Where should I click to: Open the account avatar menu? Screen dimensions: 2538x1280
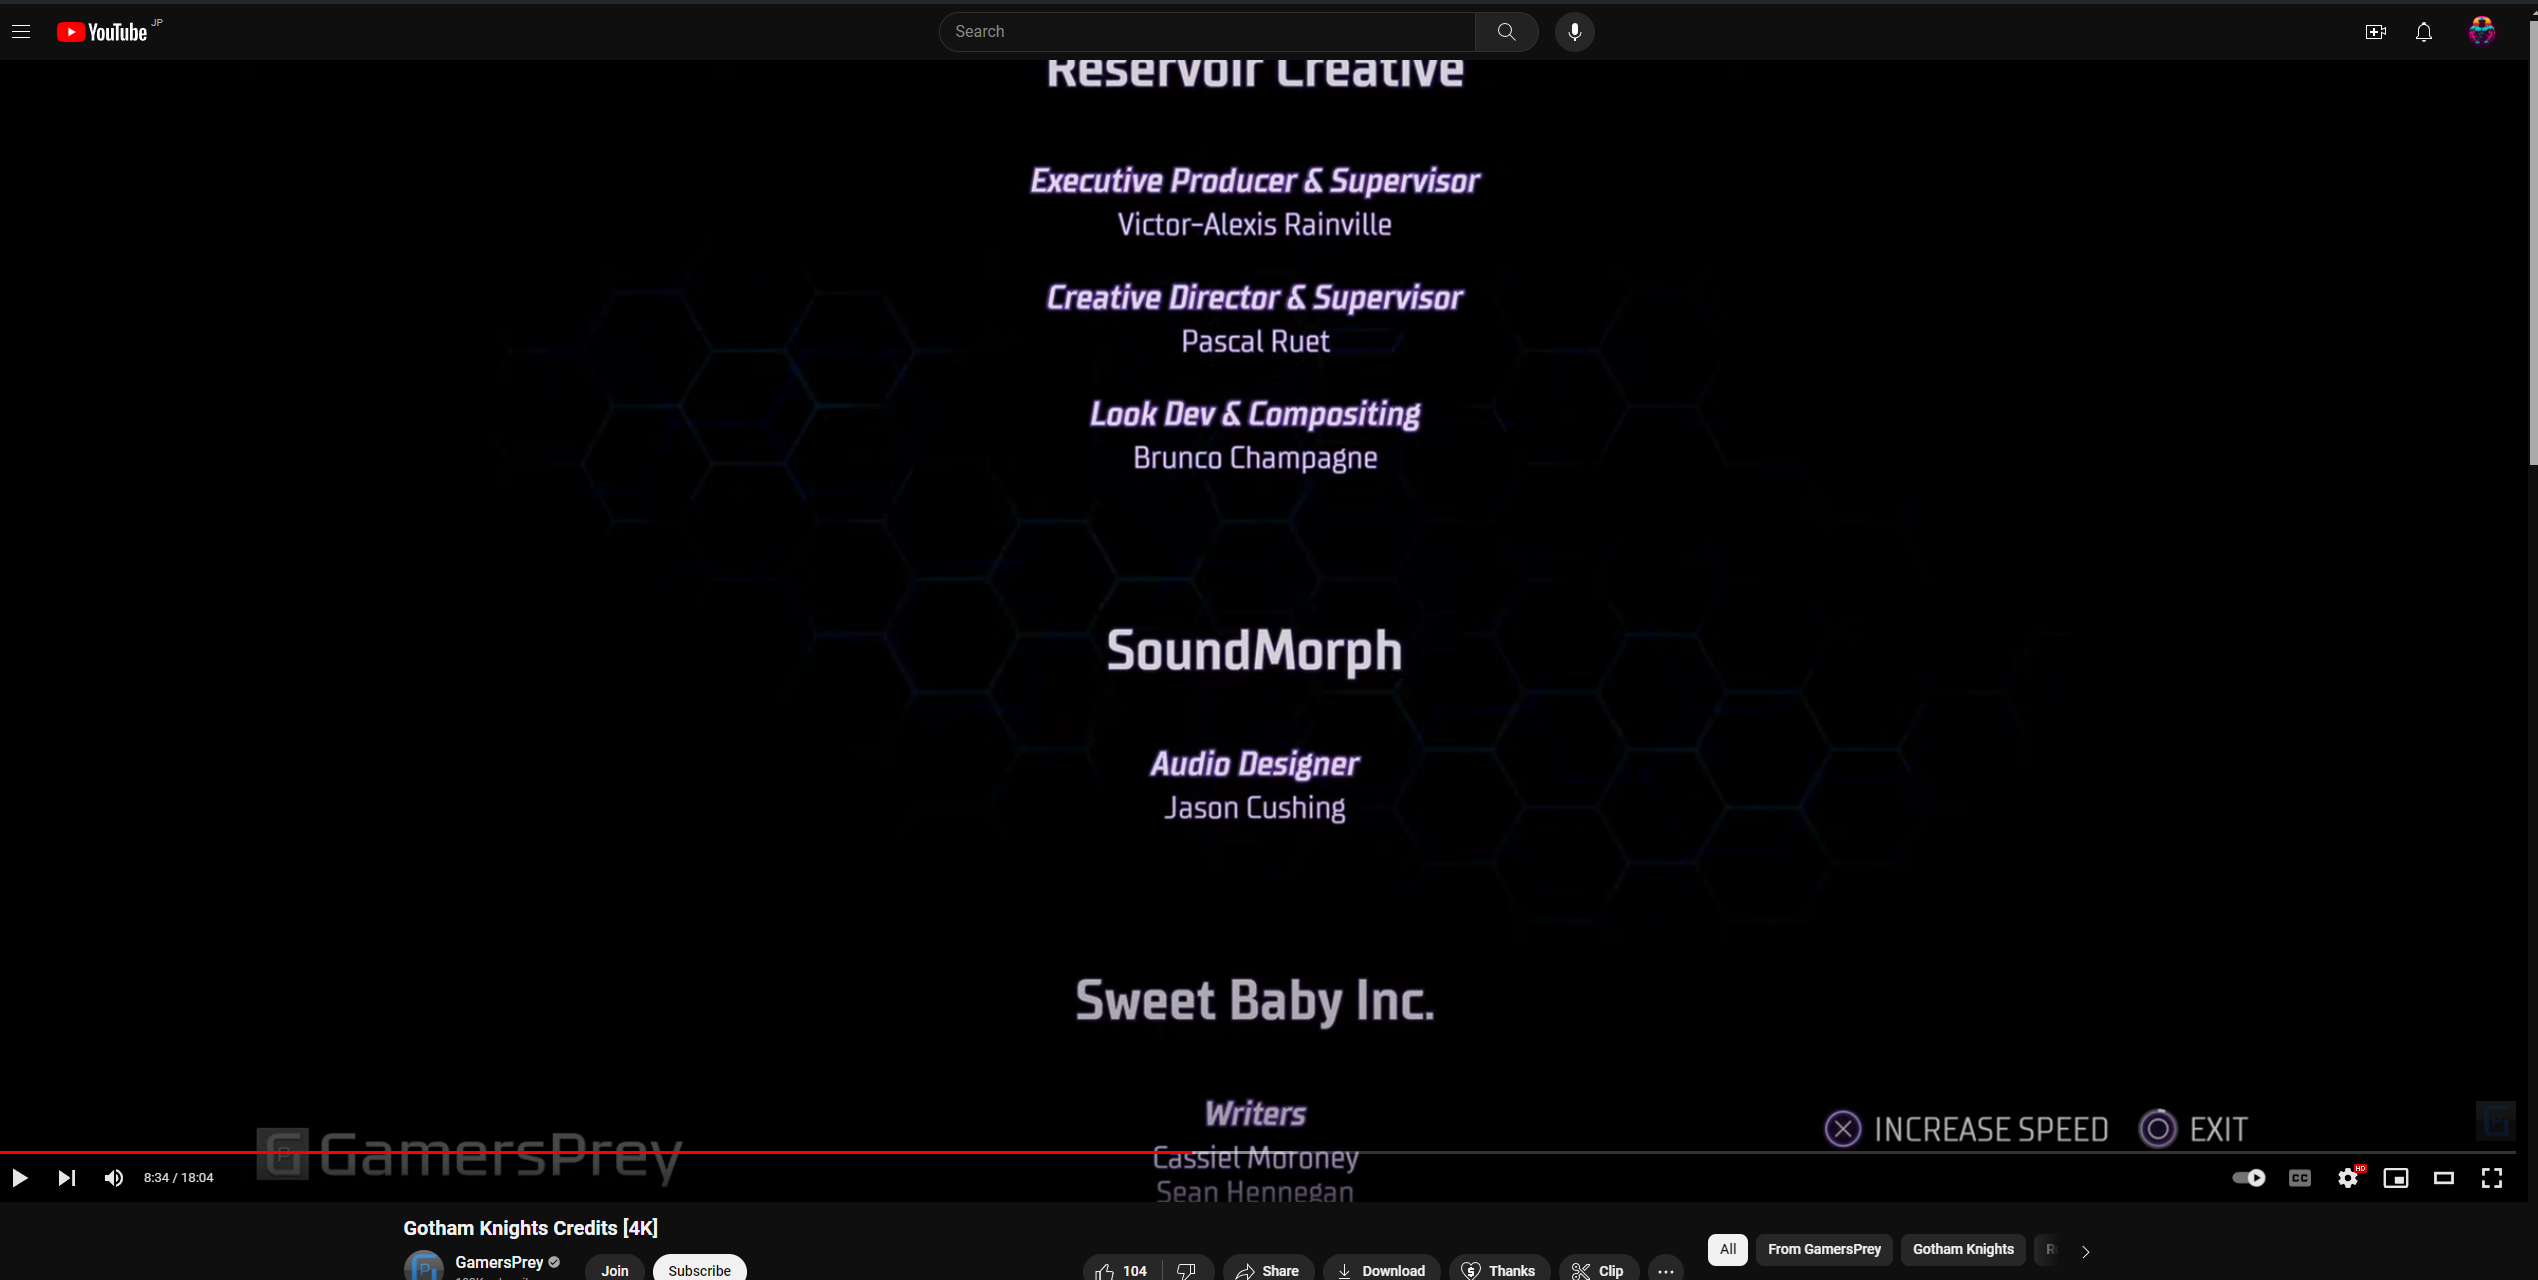click(x=2482, y=32)
